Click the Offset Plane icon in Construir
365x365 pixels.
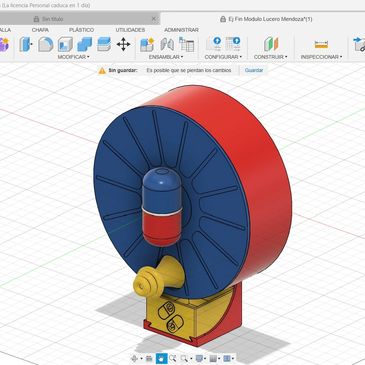271,44
